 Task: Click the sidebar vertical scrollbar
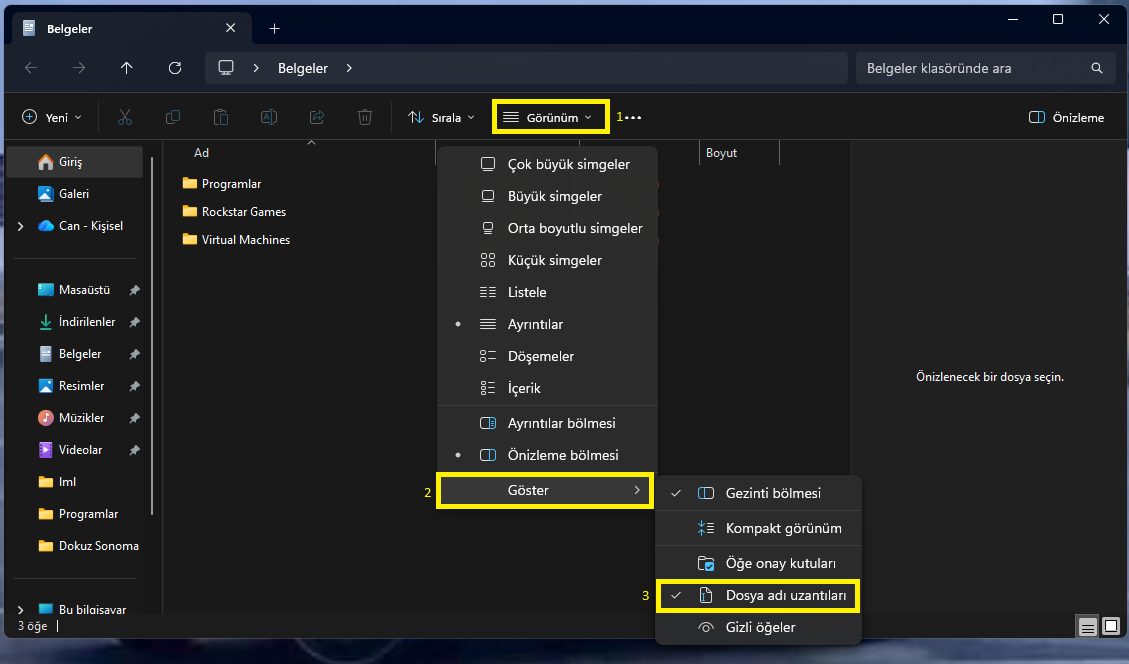(x=153, y=335)
